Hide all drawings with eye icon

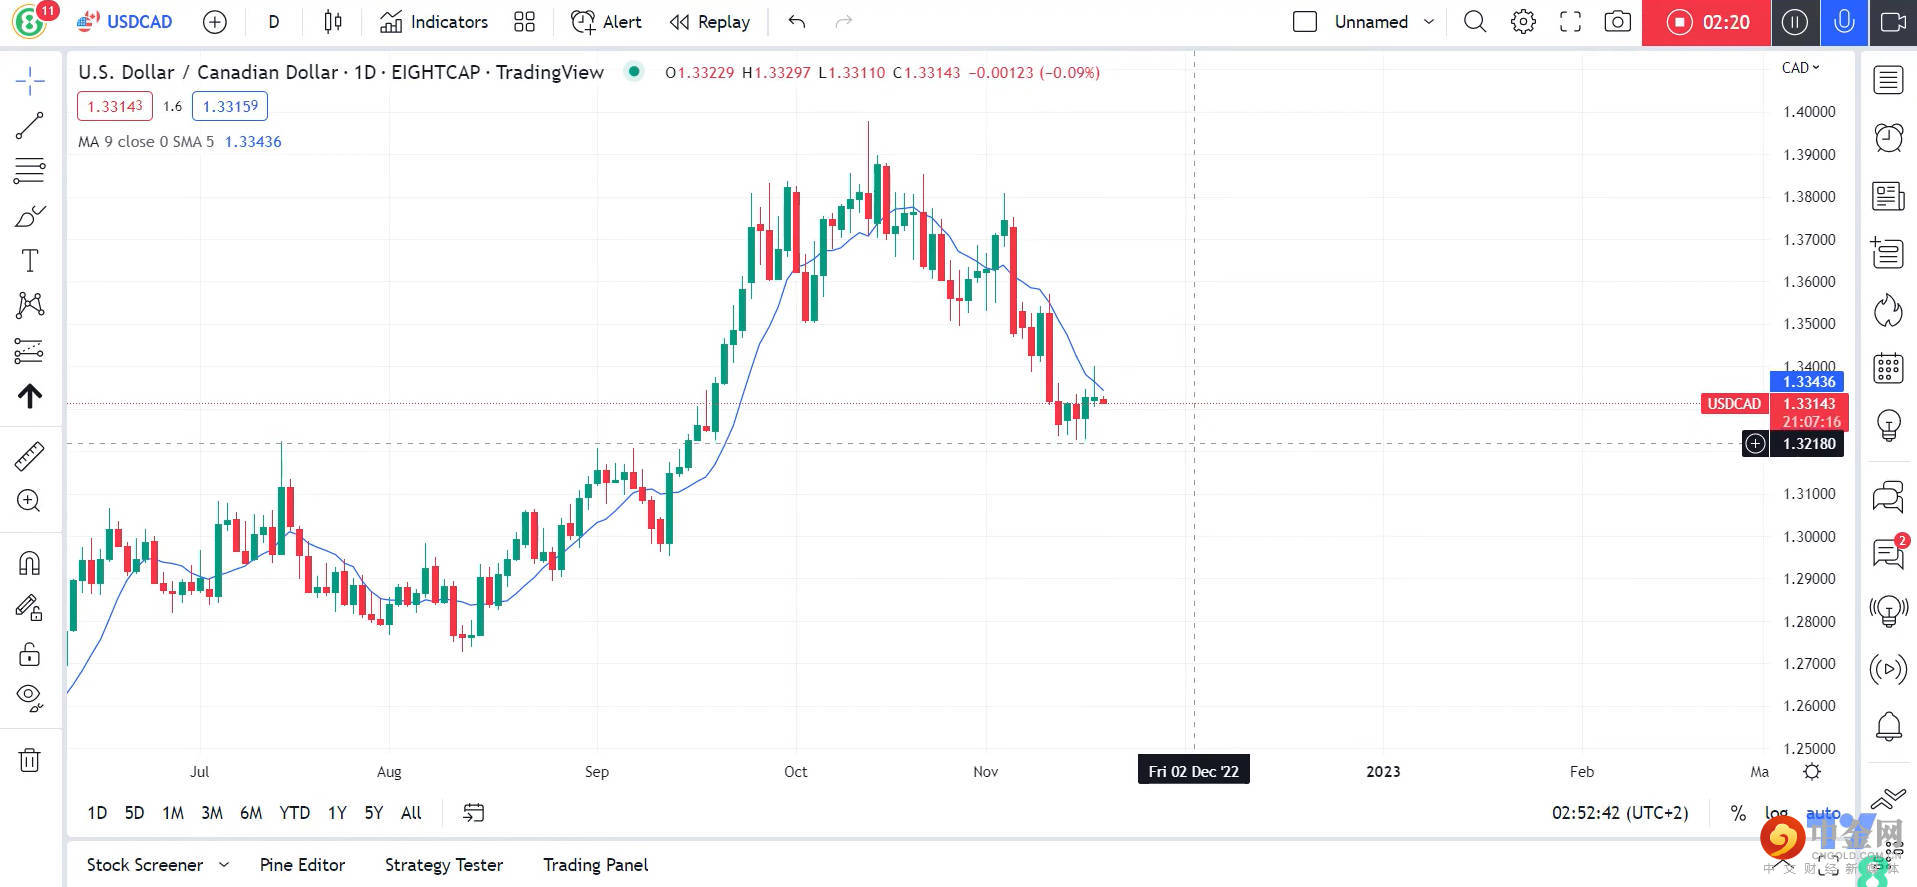point(29,697)
